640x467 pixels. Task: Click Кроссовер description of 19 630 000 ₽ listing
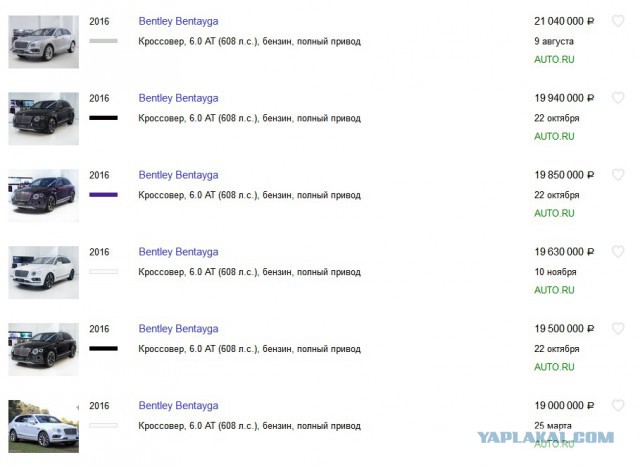(249, 272)
